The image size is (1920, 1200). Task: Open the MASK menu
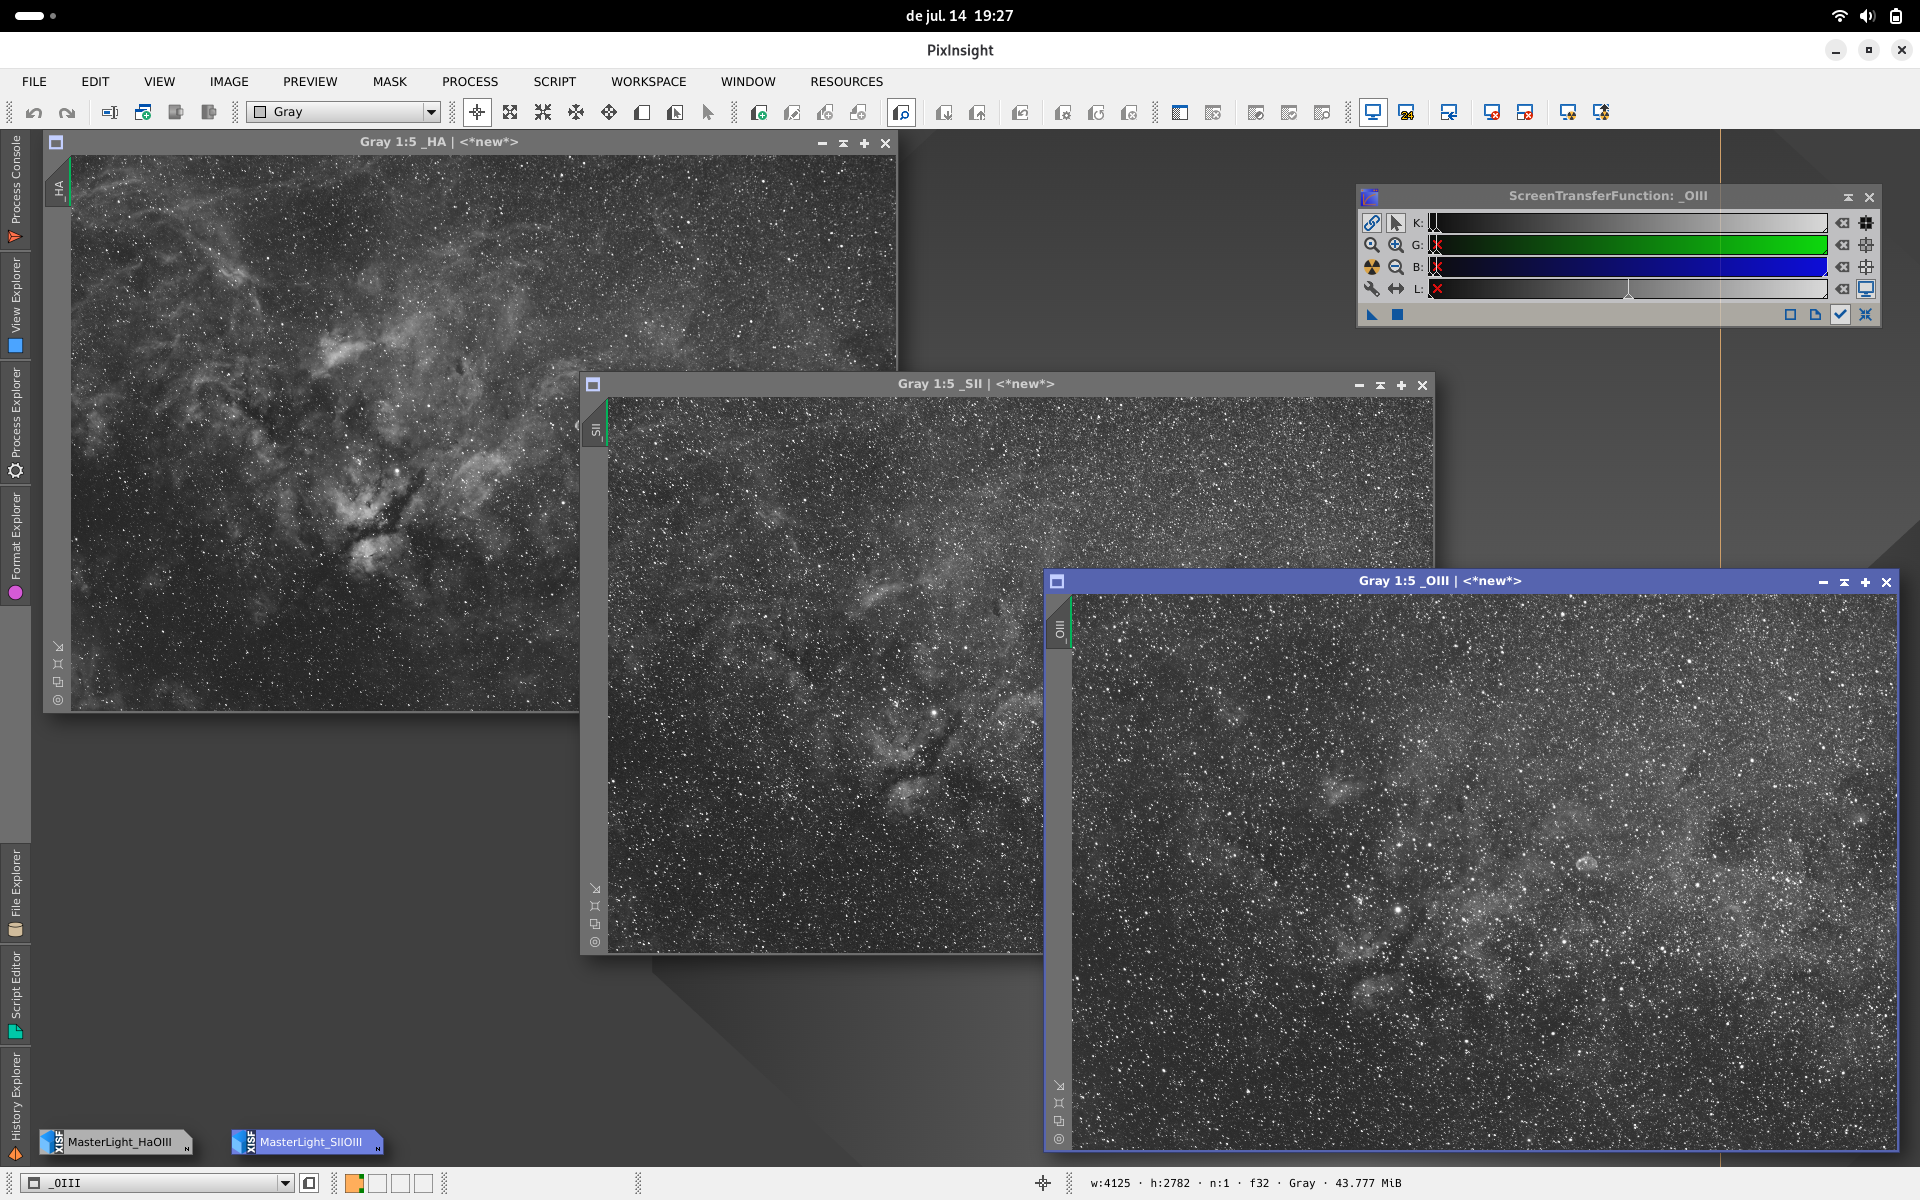(x=390, y=82)
